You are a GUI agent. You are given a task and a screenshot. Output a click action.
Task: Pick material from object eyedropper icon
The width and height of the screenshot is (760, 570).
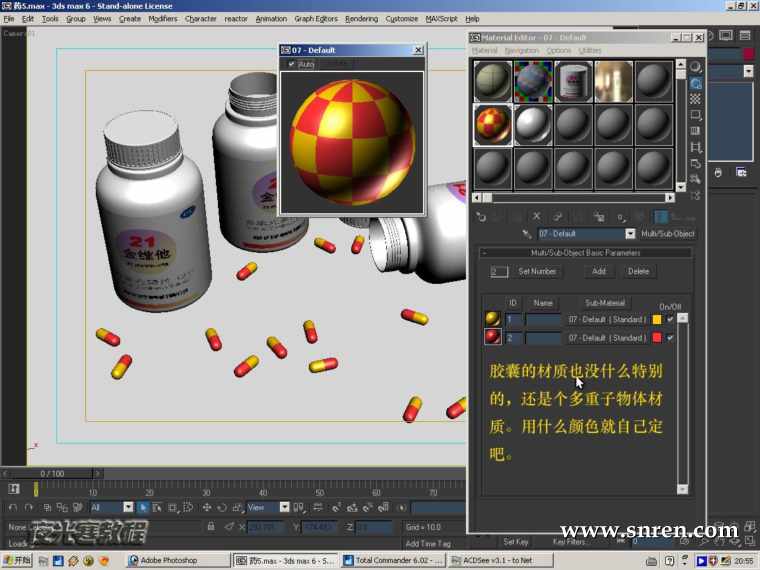529,234
